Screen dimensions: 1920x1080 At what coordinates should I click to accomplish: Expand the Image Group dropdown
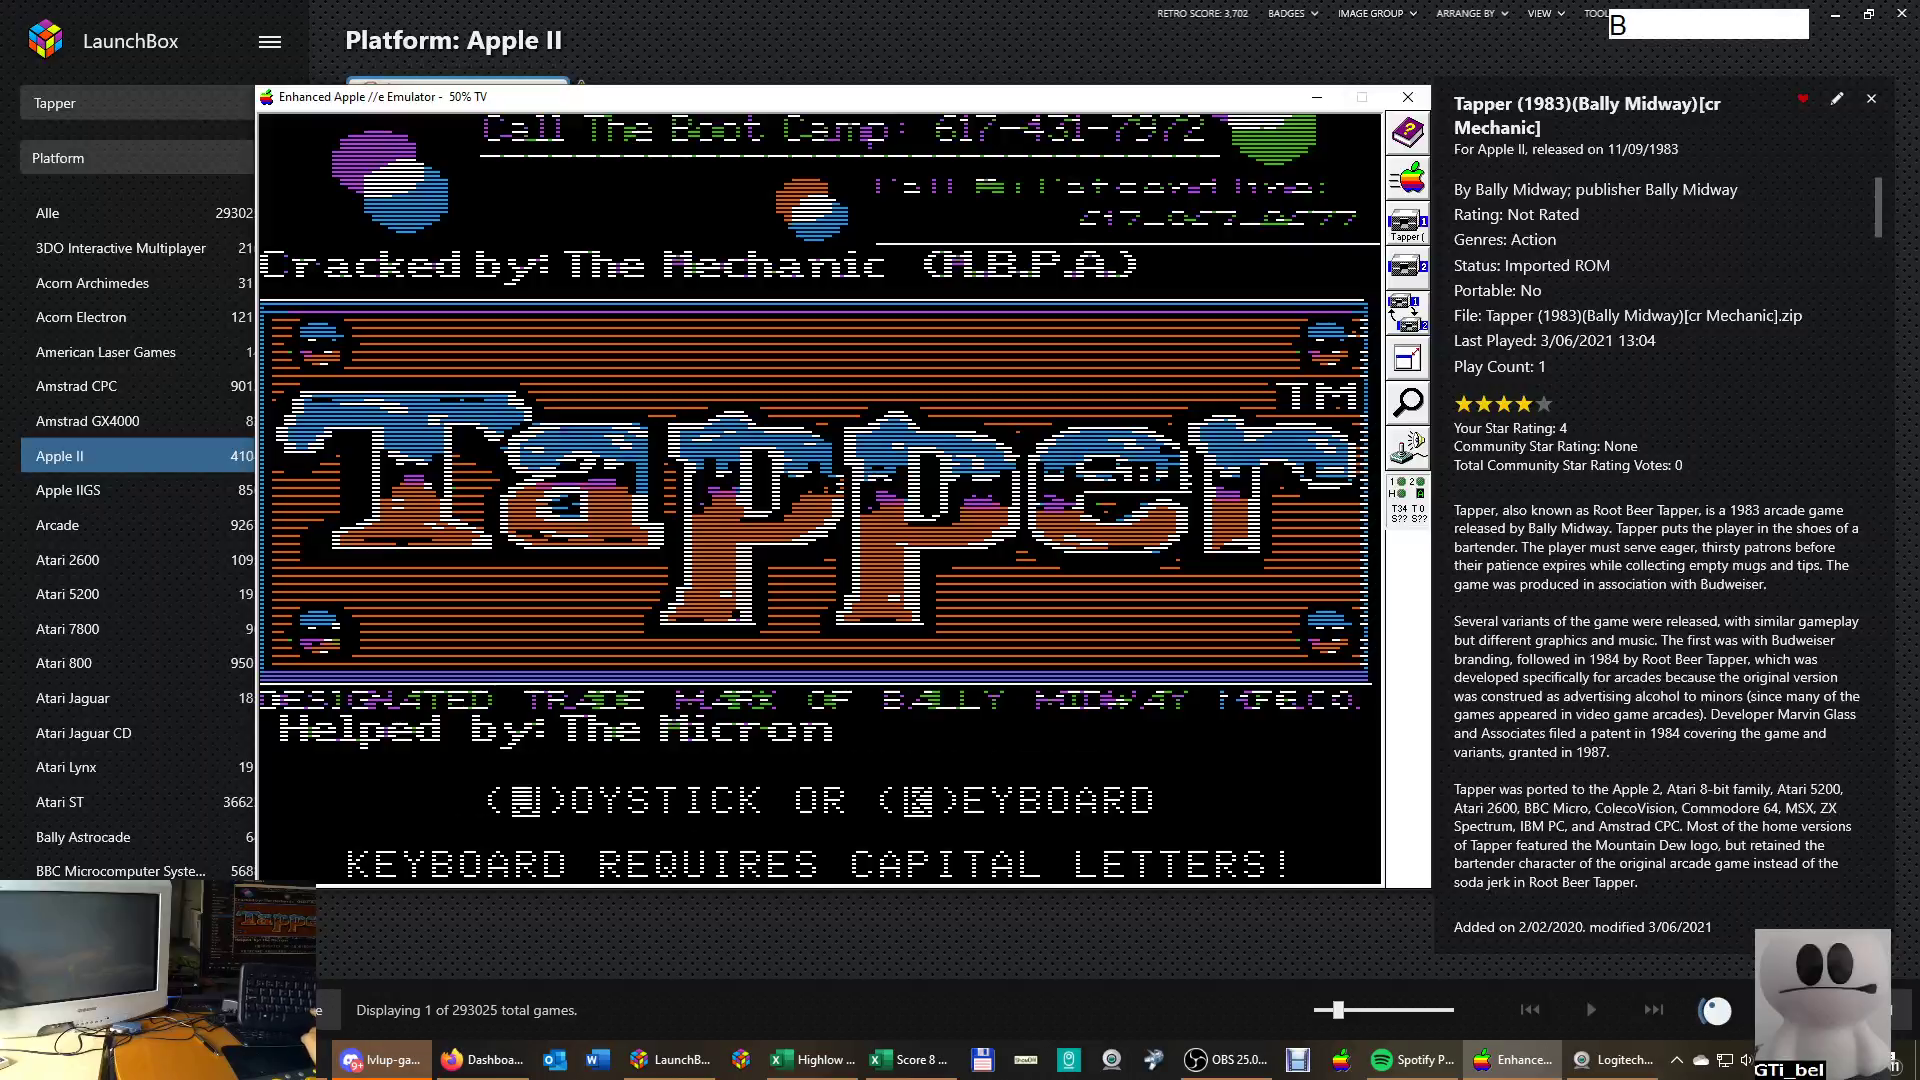pos(1376,14)
